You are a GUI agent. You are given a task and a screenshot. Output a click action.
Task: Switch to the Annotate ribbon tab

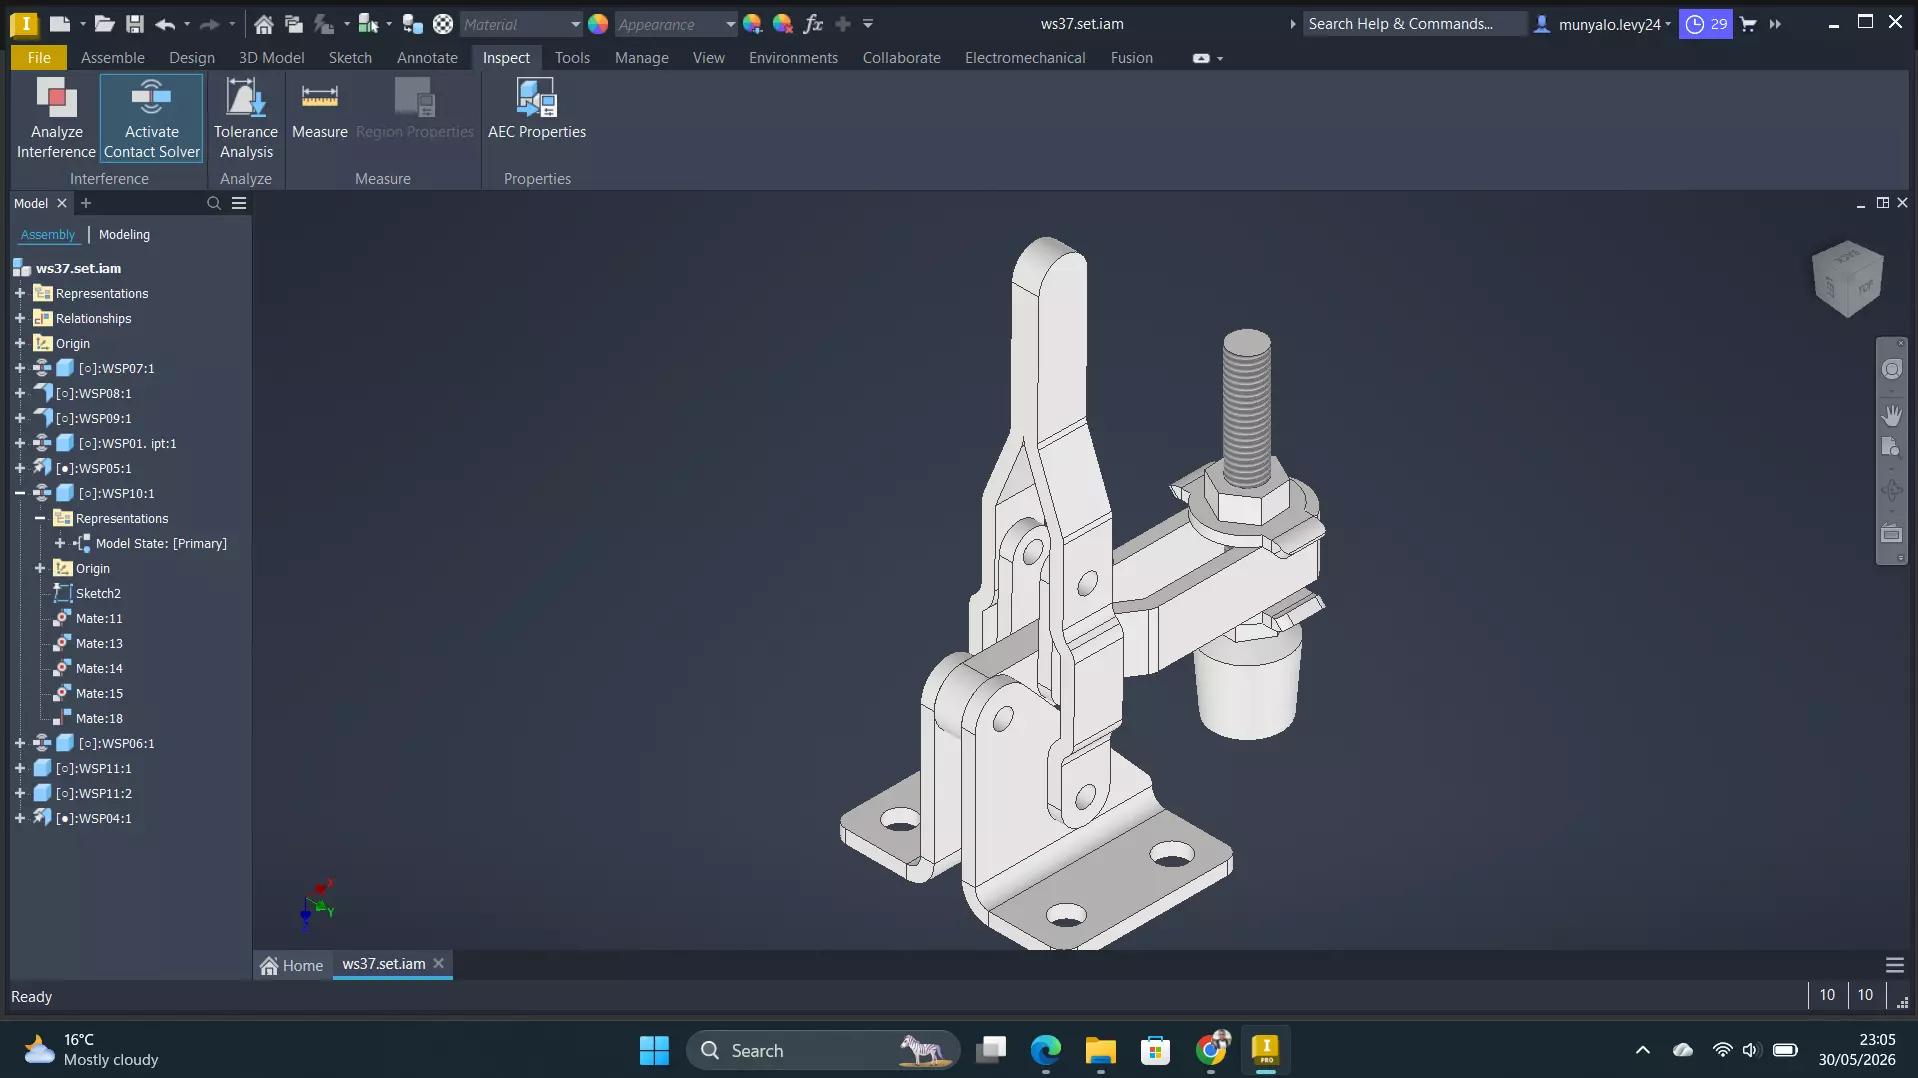pyautogui.click(x=427, y=58)
